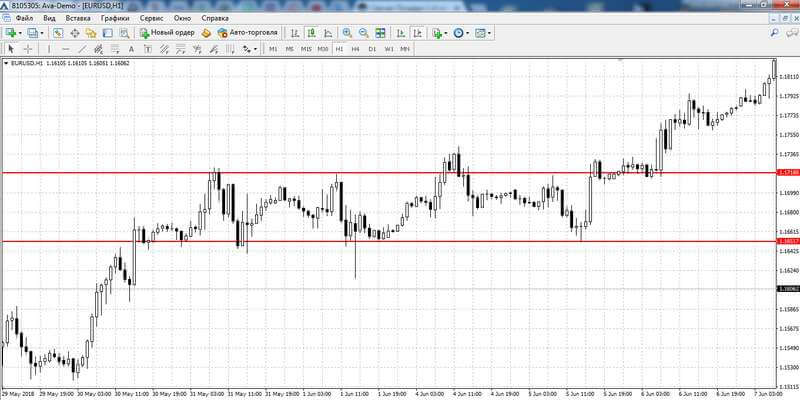Click the Zoom In magnifier icon
The width and height of the screenshot is (800, 400).
pos(347,33)
